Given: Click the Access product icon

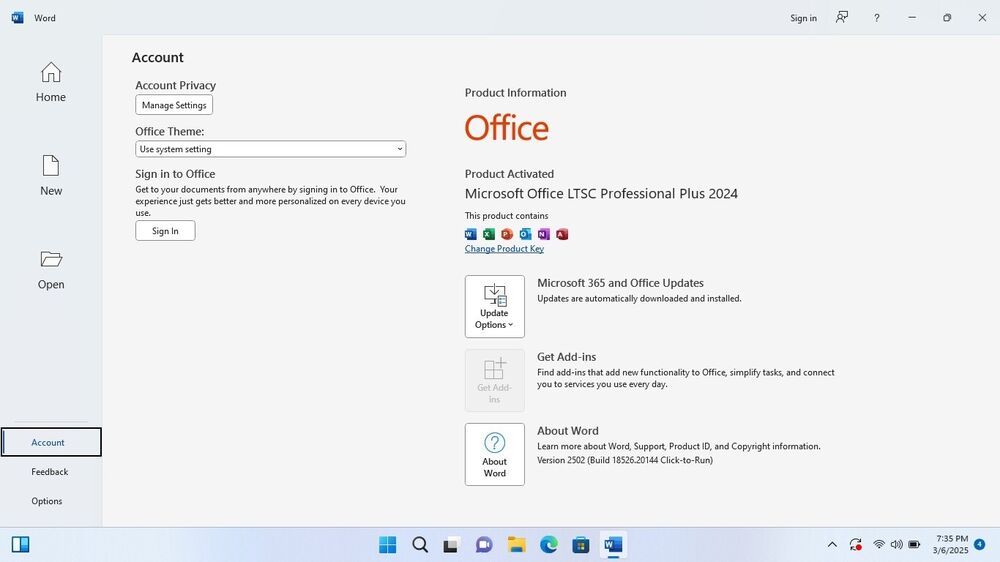Looking at the screenshot, I should pos(562,234).
